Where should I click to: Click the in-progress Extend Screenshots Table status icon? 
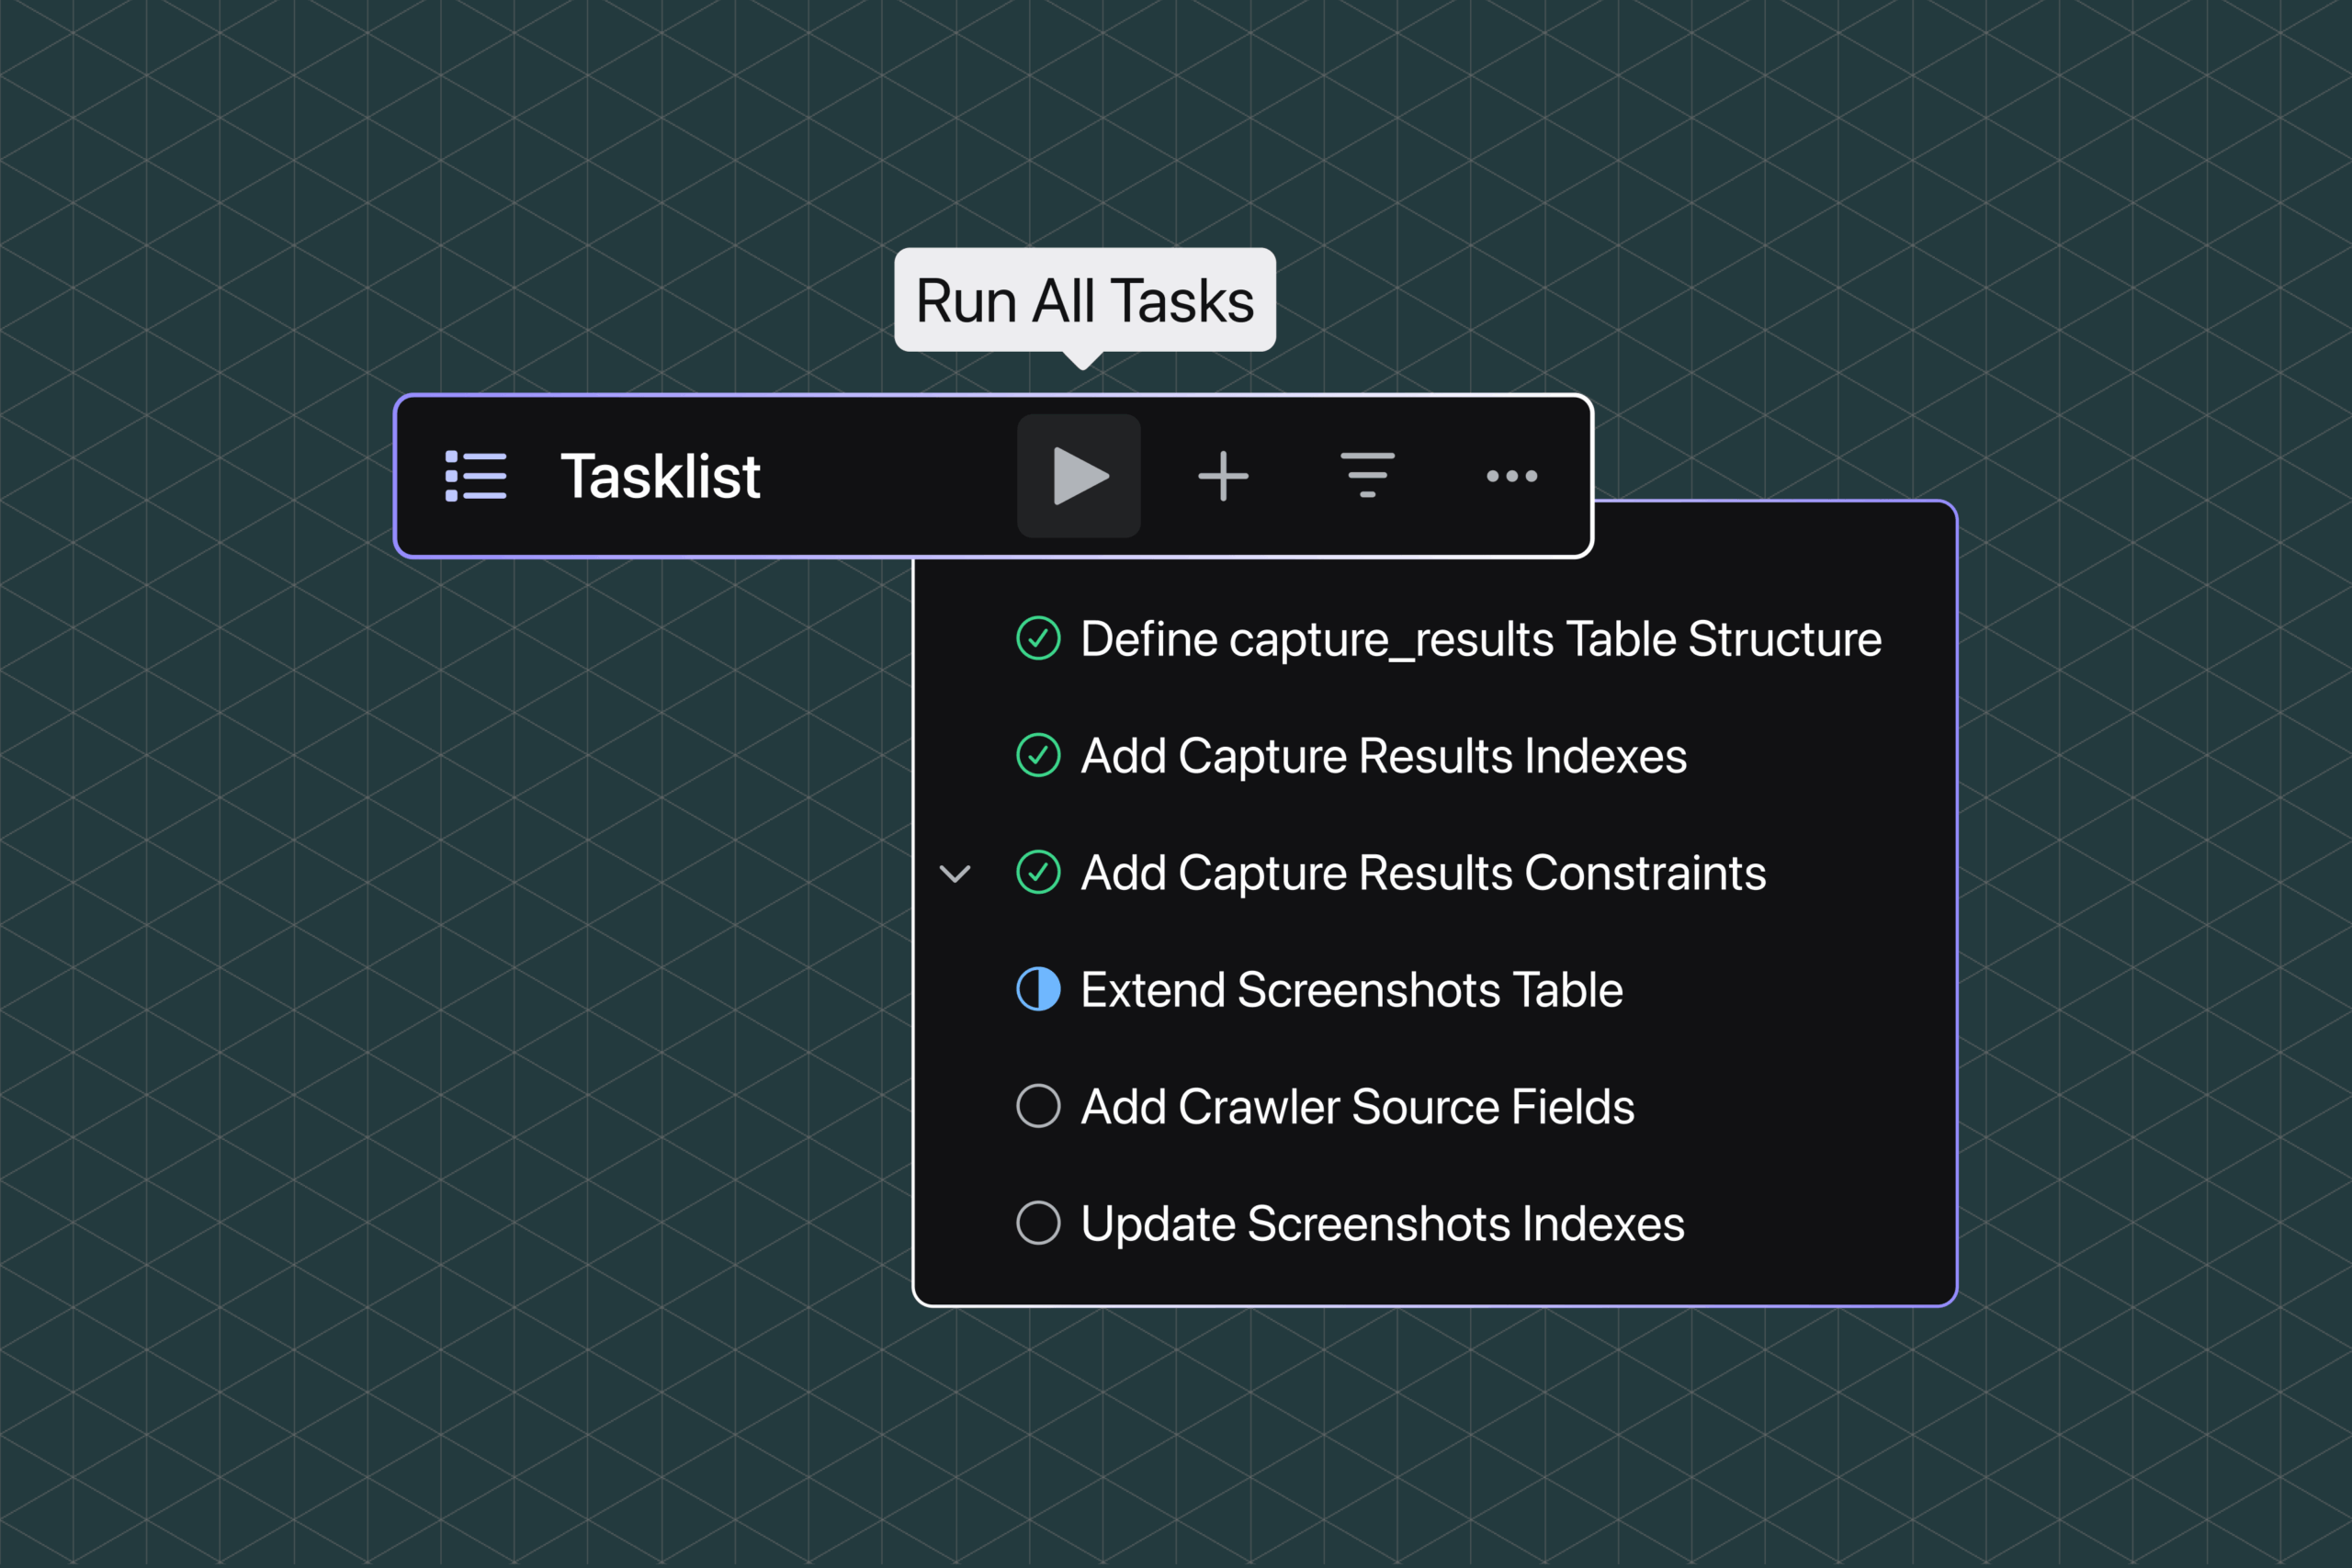tap(1038, 989)
